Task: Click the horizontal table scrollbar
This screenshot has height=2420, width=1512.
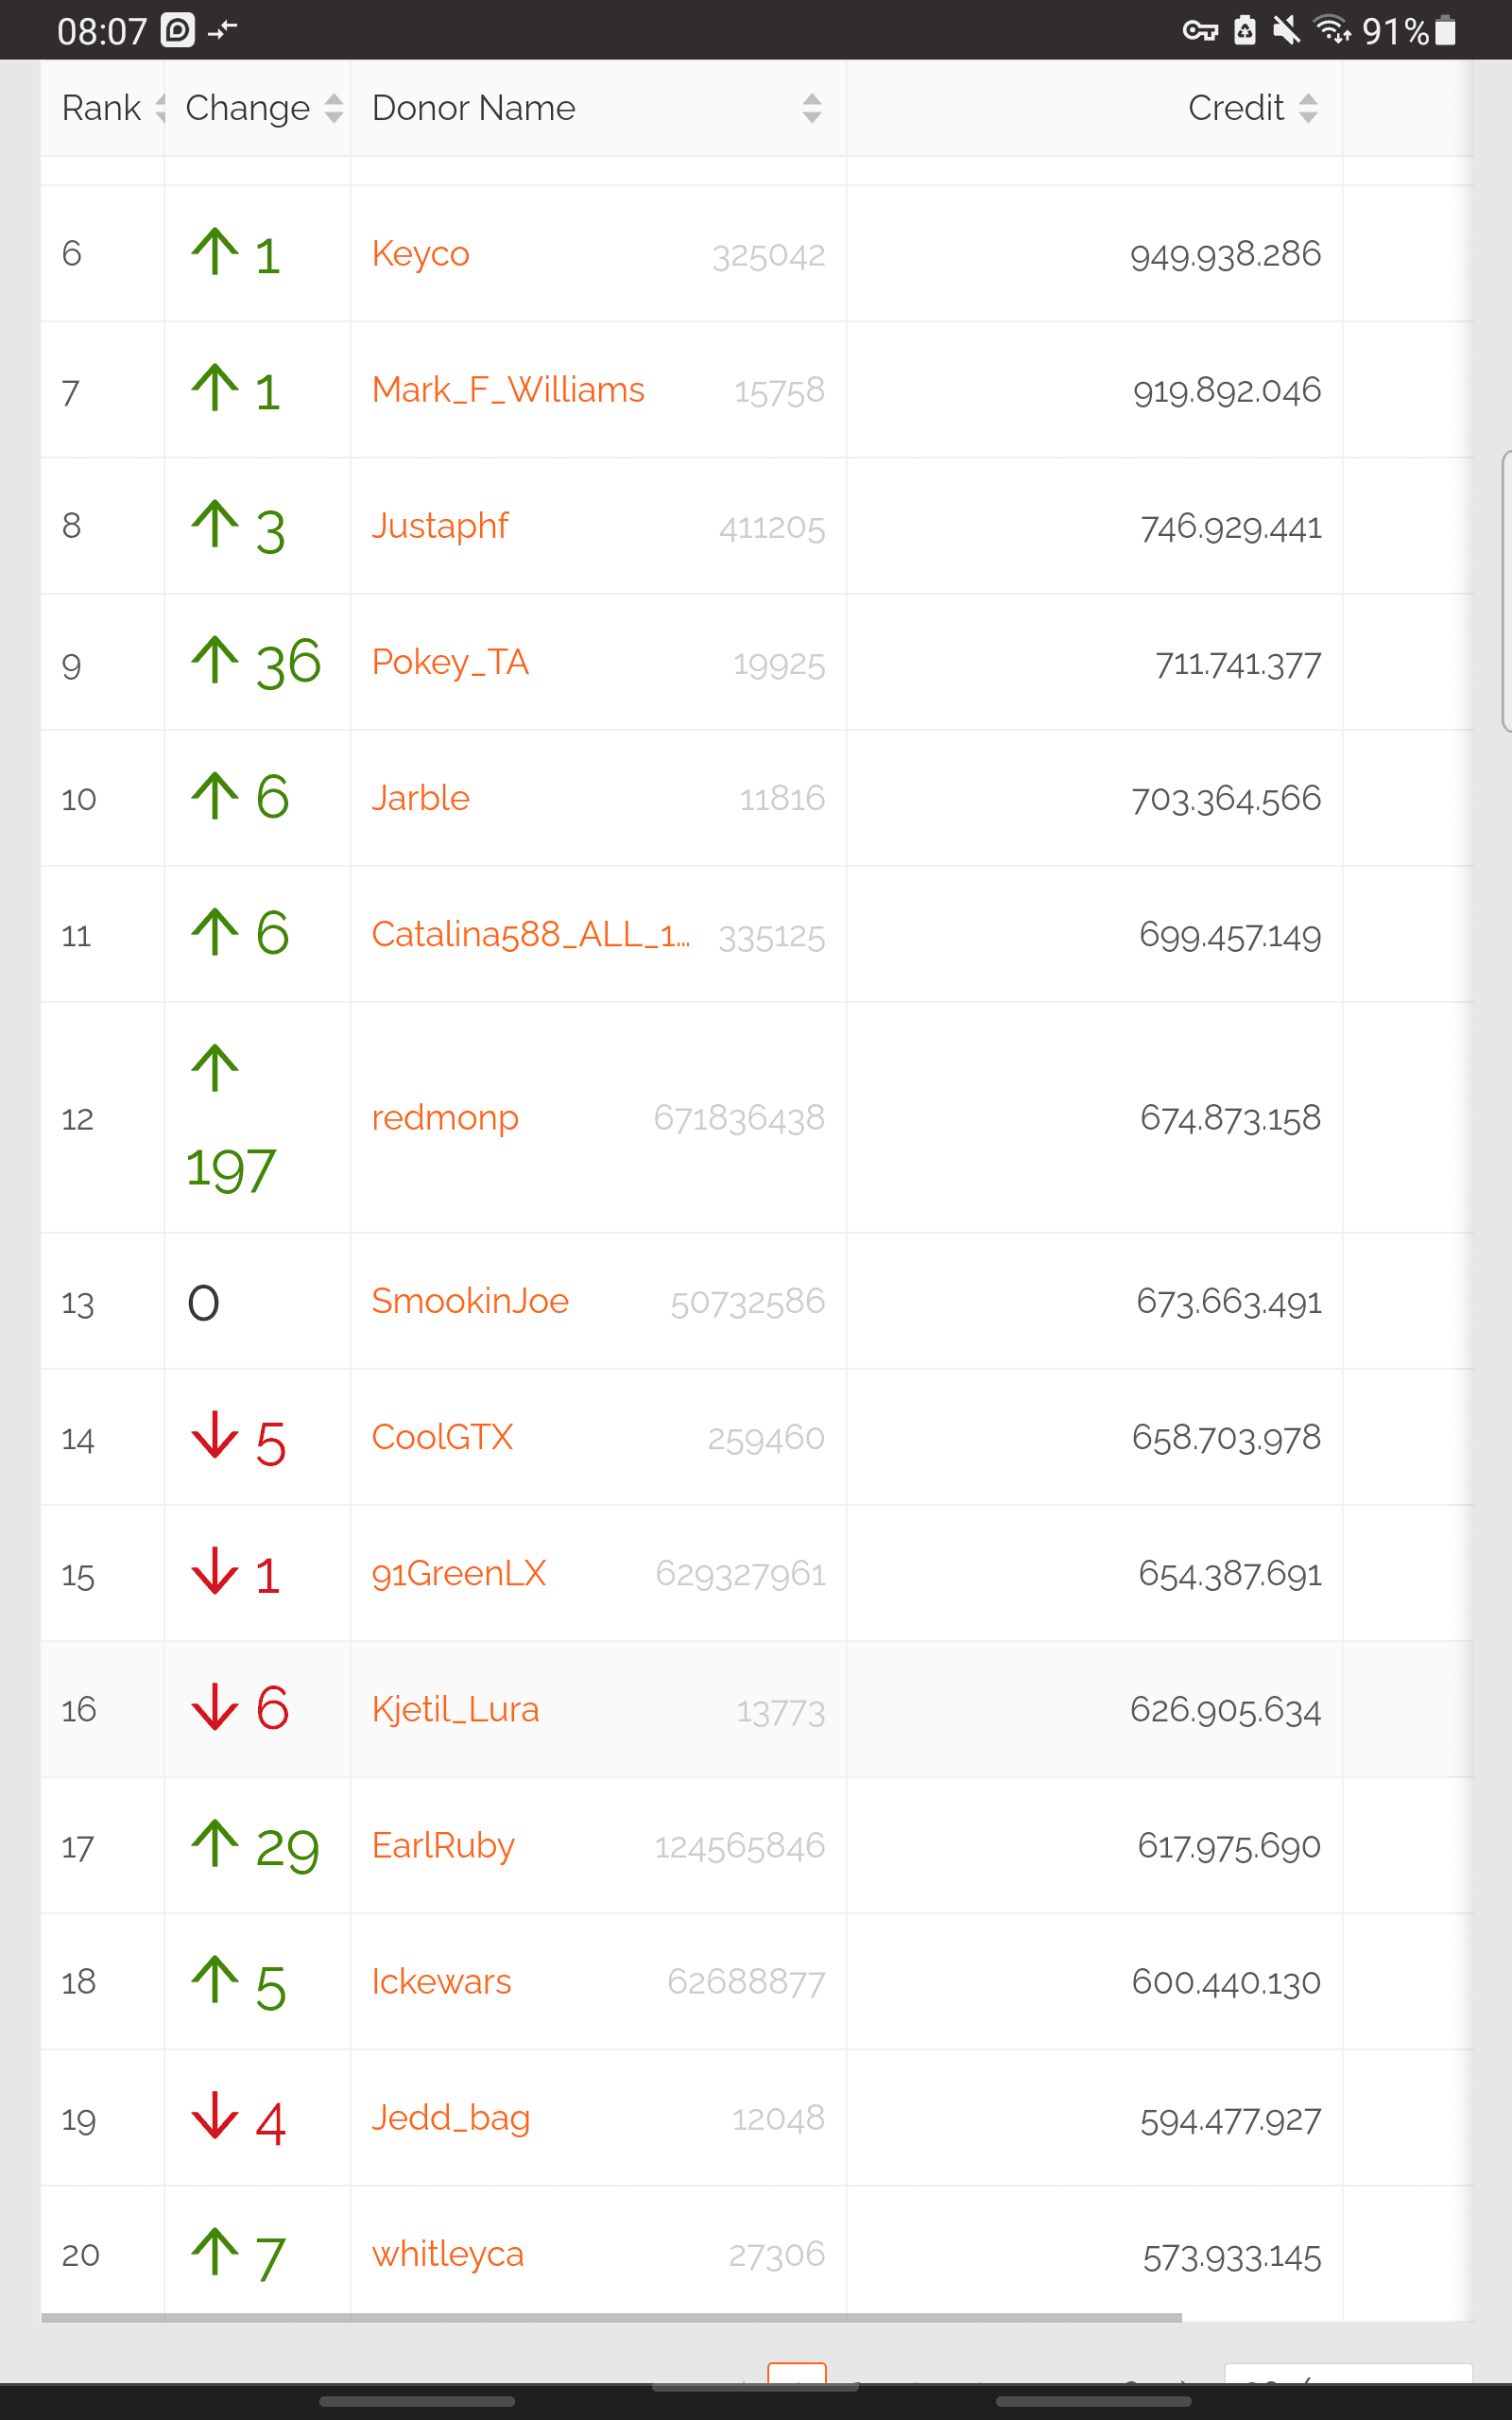Action: (x=611, y=2317)
